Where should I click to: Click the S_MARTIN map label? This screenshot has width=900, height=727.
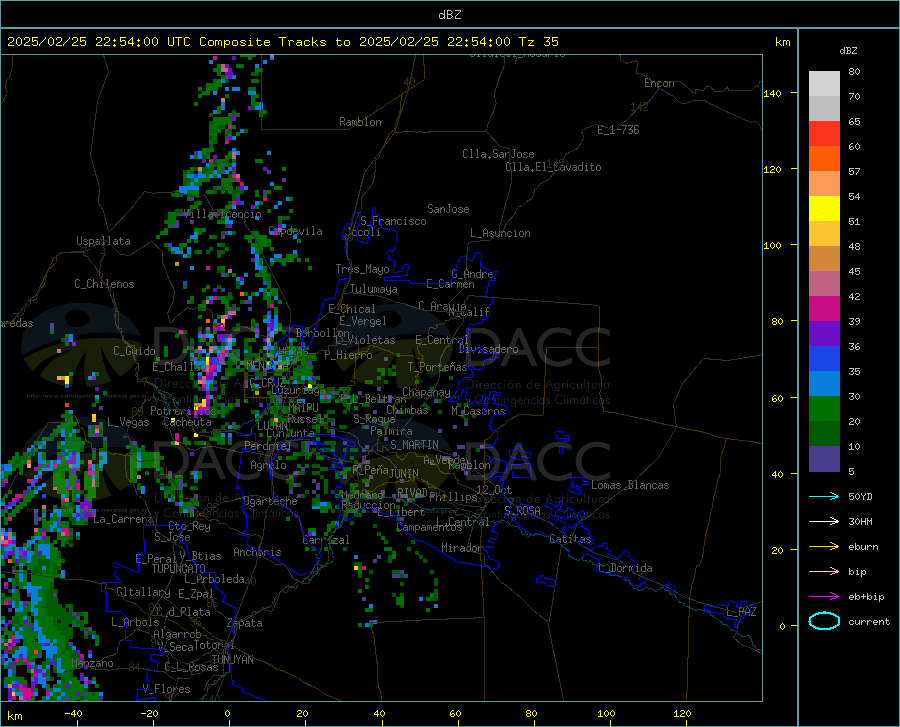click(x=414, y=445)
